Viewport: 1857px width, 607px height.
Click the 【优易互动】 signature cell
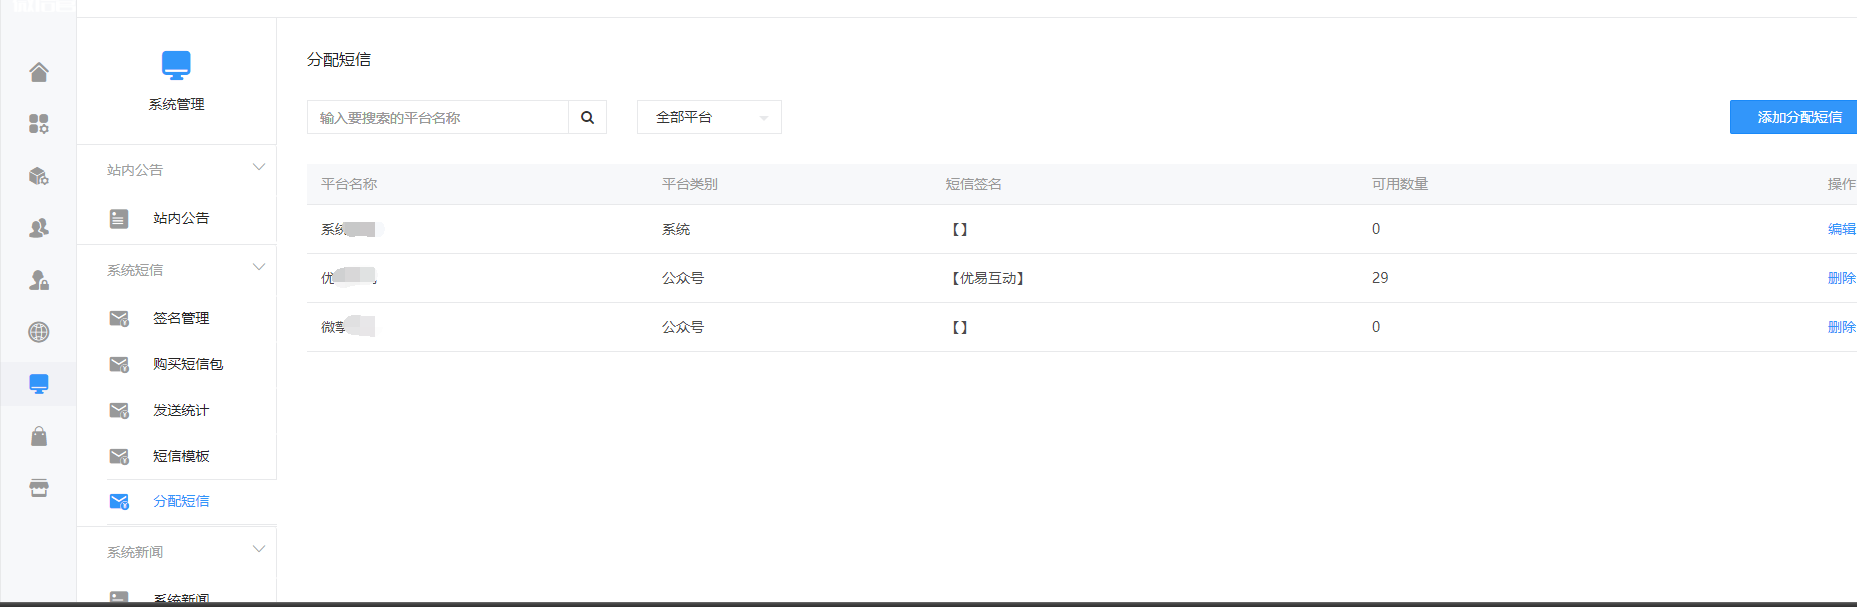tap(987, 278)
